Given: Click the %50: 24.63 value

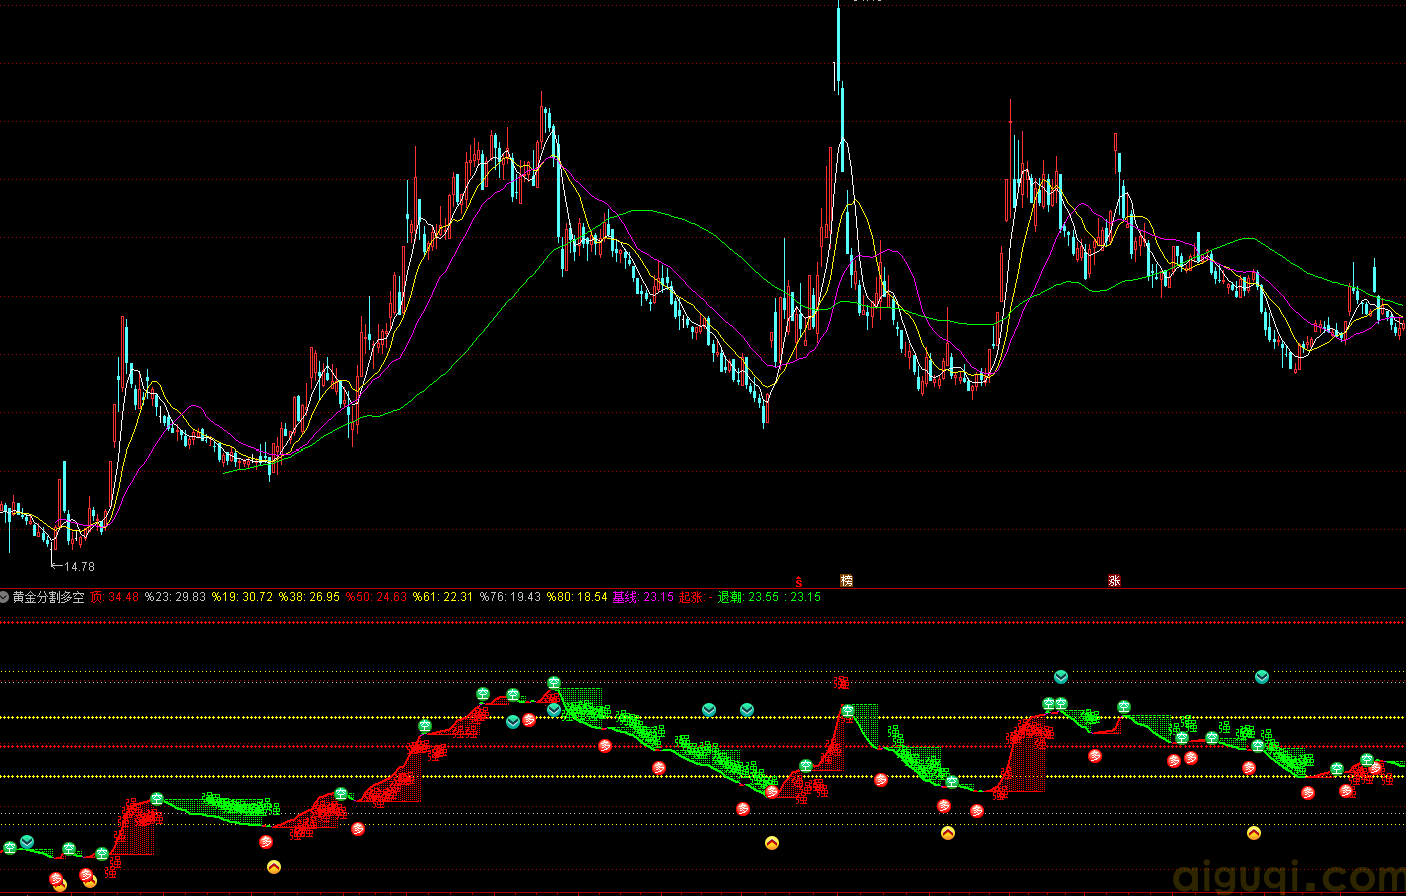Looking at the screenshot, I should click(376, 597).
